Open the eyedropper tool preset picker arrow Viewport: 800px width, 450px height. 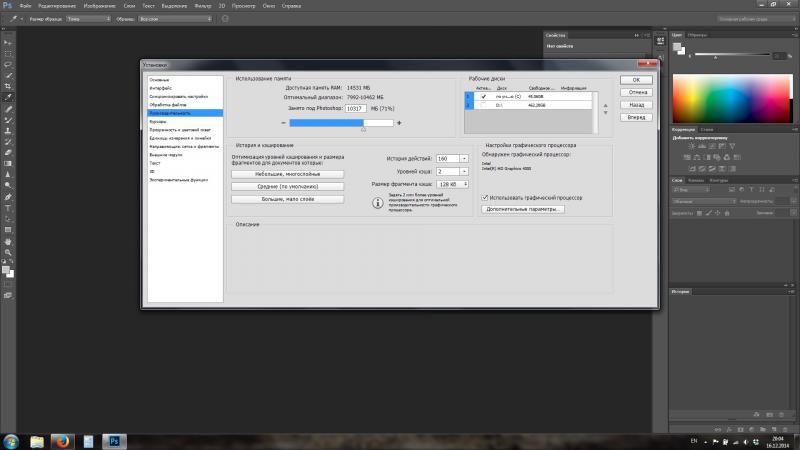coord(21,19)
